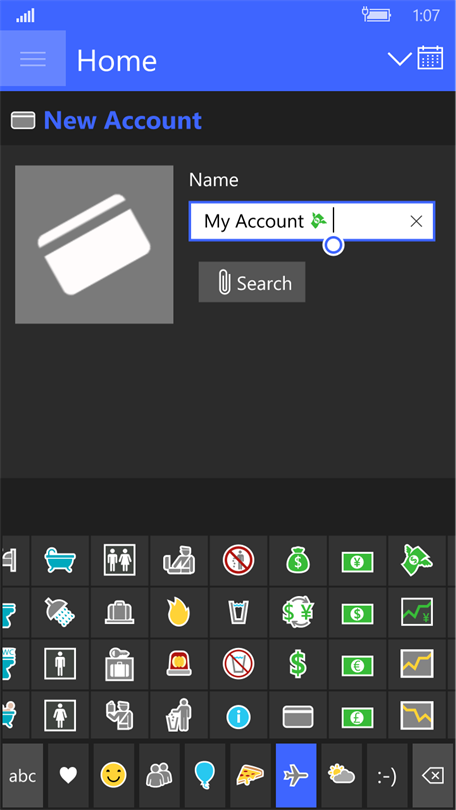Insert the currency exchange emoji

tap(298, 613)
